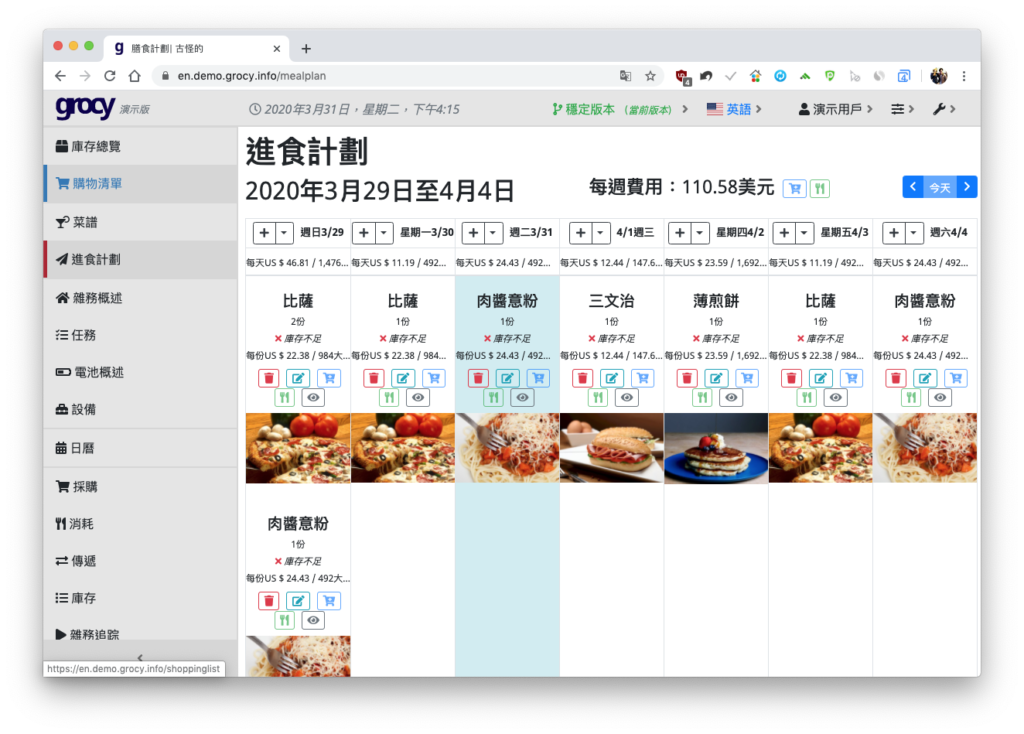This screenshot has width=1024, height=734.
Task: Edit the 三文治 meal entry
Action: [x=611, y=378]
